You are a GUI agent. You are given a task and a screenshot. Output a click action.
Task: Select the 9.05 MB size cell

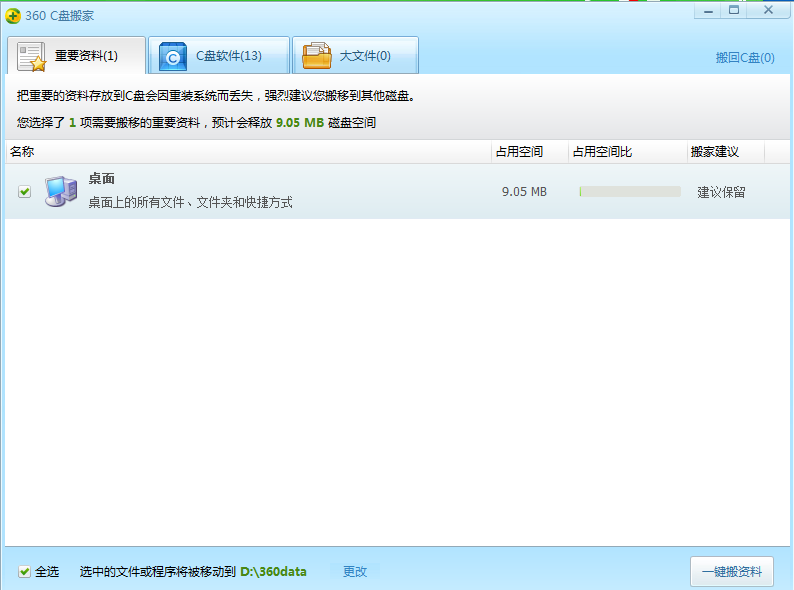pos(524,192)
